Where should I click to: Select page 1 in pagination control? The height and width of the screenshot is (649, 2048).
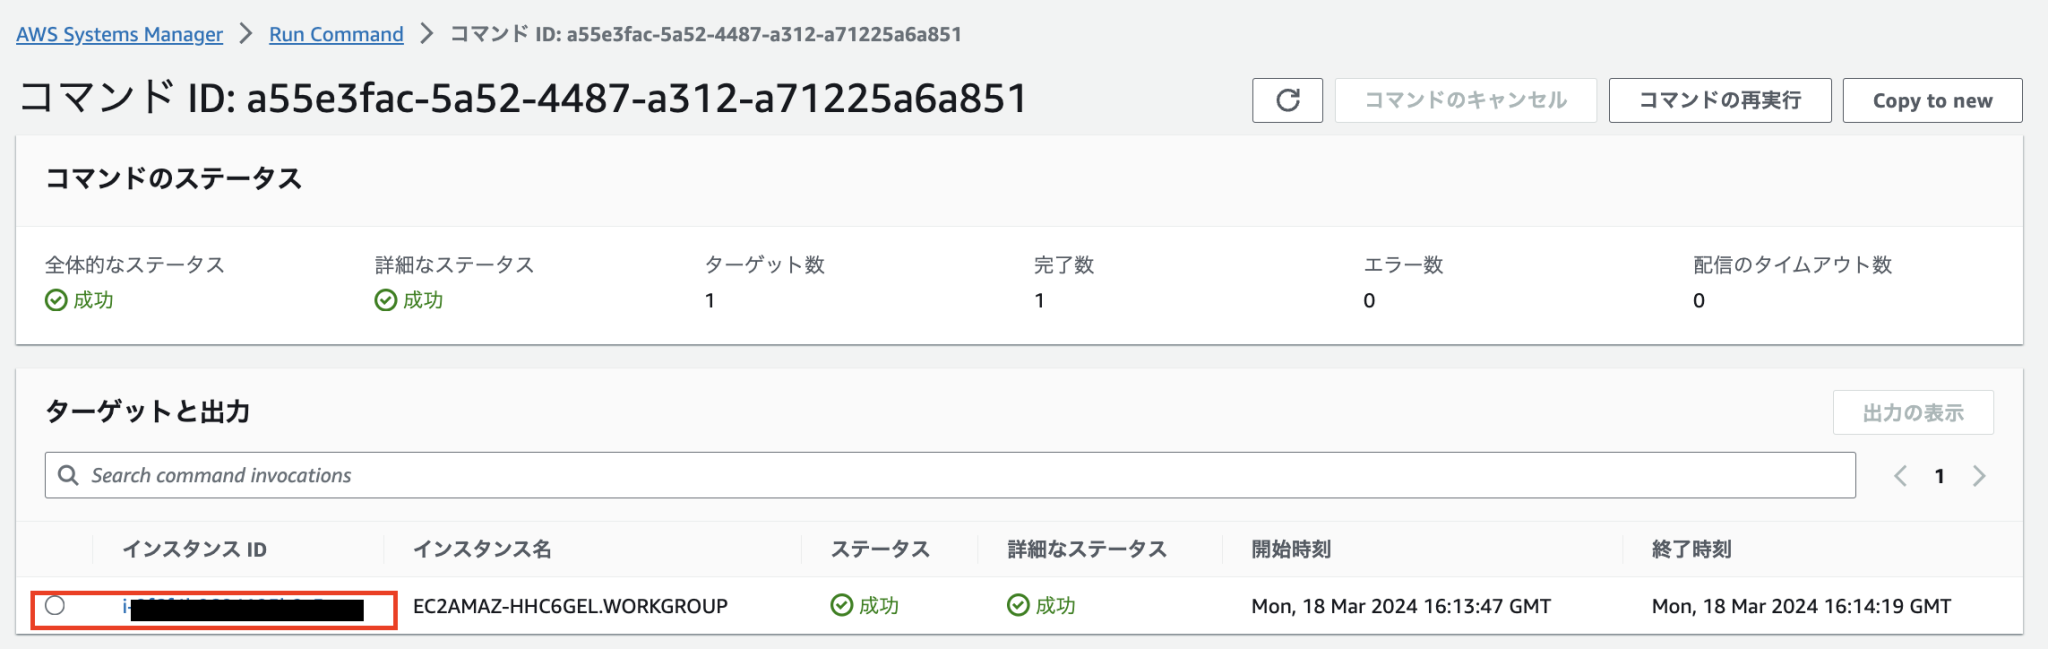1939,476
